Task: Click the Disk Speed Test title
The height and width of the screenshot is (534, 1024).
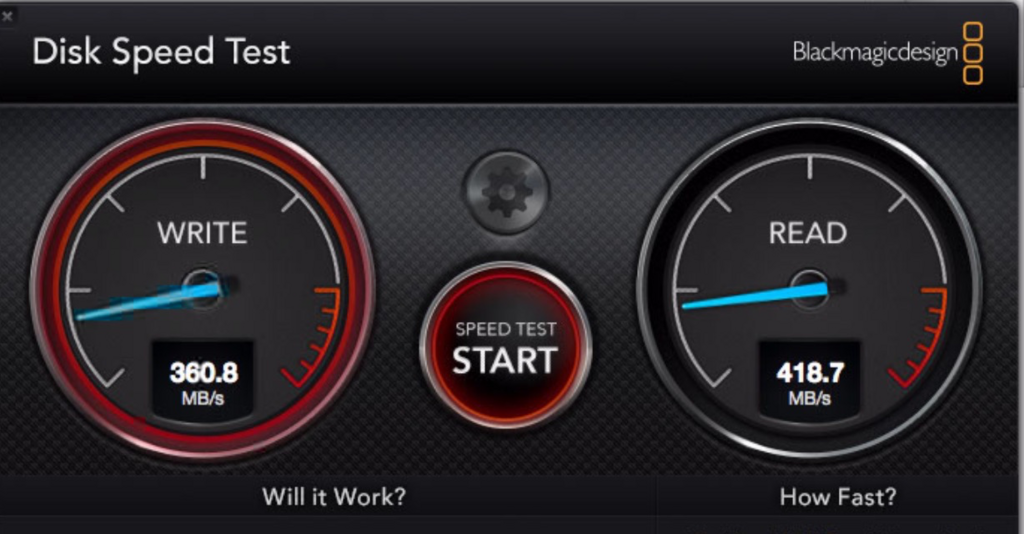Action: click(161, 52)
